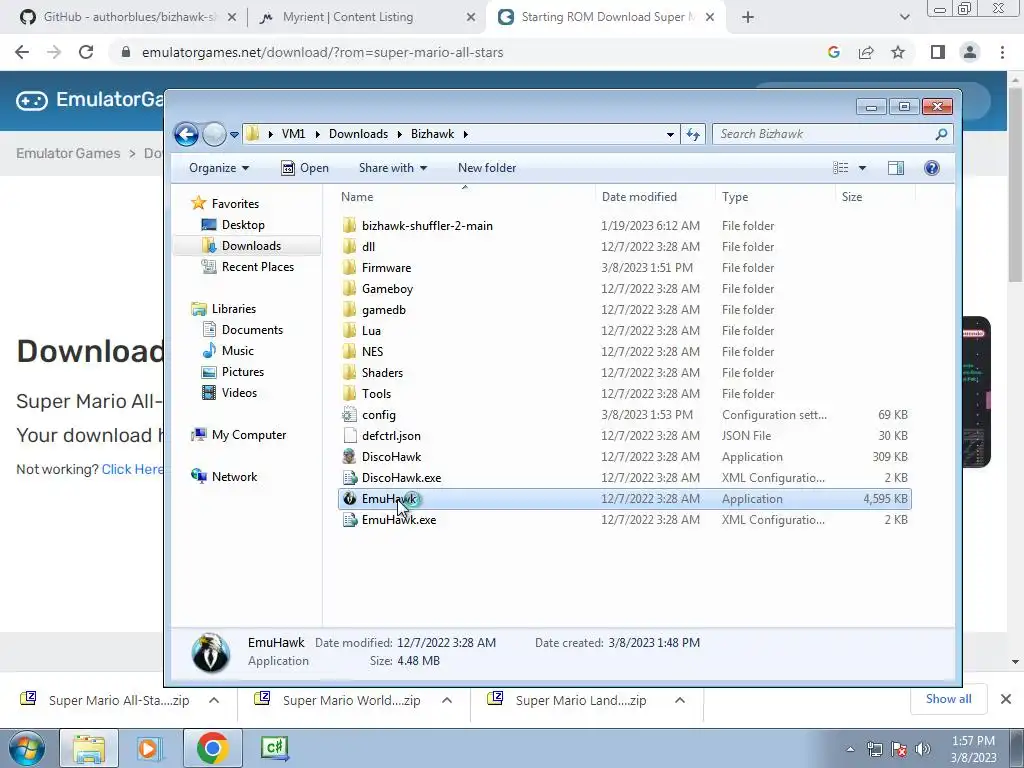The width and height of the screenshot is (1024, 768).
Task: Click VM1 in the breadcrumb path
Action: (293, 134)
